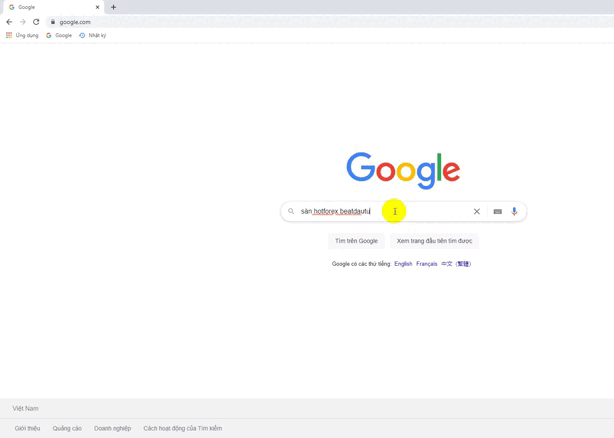The image size is (614, 438).
Task: Click the browser forward arrow
Action: 23,22
